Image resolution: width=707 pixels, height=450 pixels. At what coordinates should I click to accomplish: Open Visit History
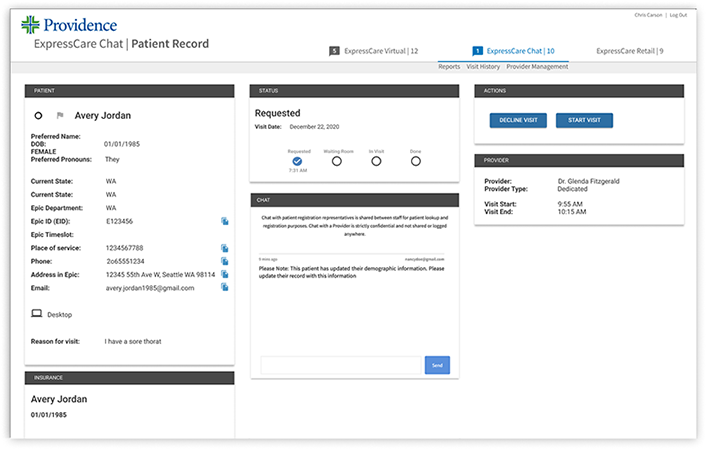coord(483,67)
